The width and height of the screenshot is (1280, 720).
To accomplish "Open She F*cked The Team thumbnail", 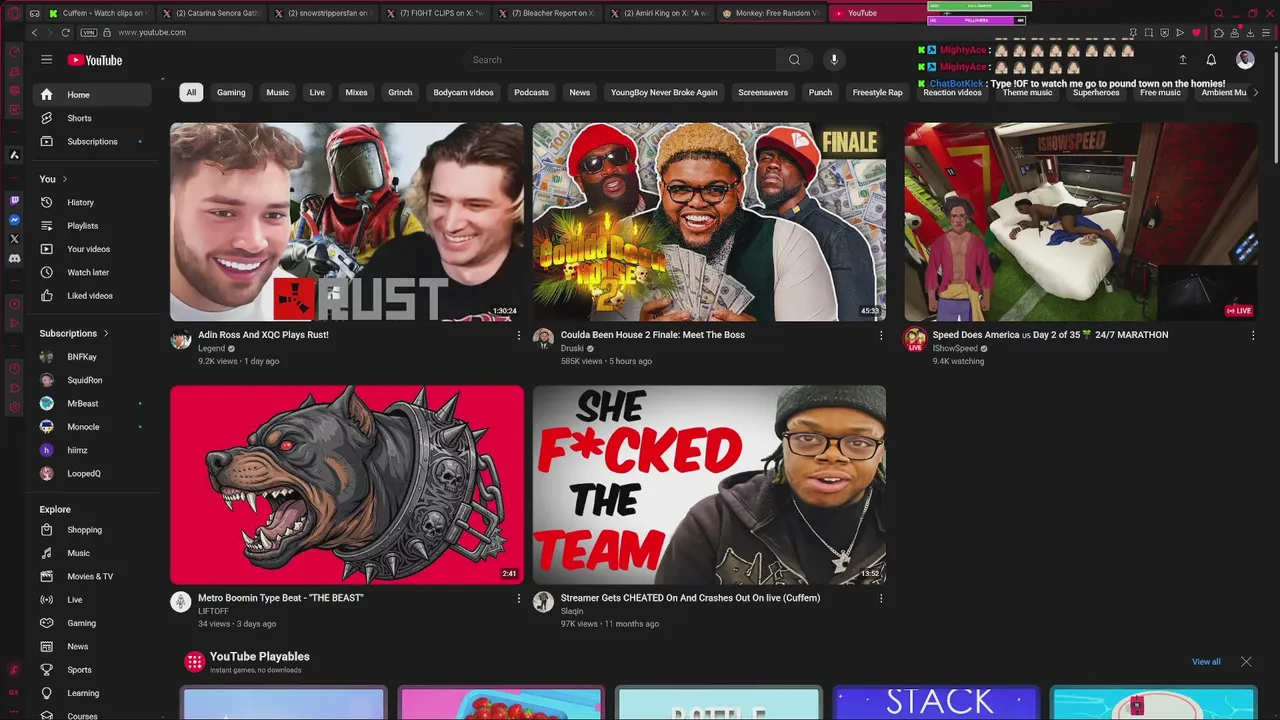I will [x=709, y=485].
